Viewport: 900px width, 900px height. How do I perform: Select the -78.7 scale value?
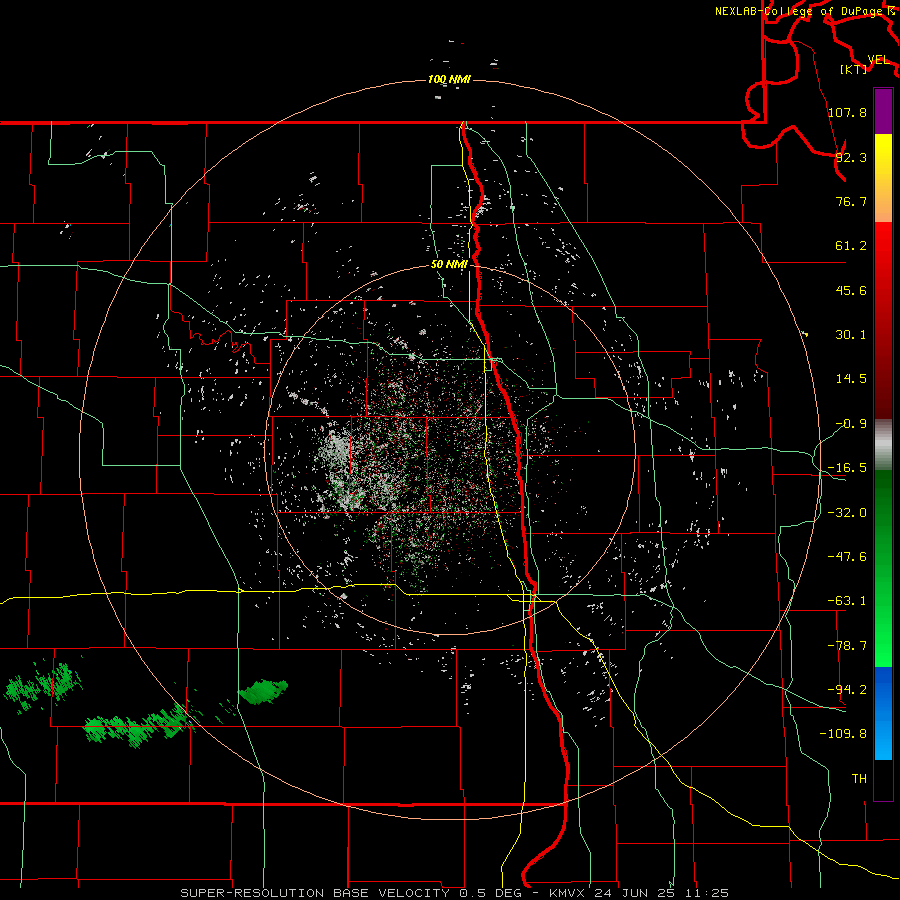pos(847,646)
